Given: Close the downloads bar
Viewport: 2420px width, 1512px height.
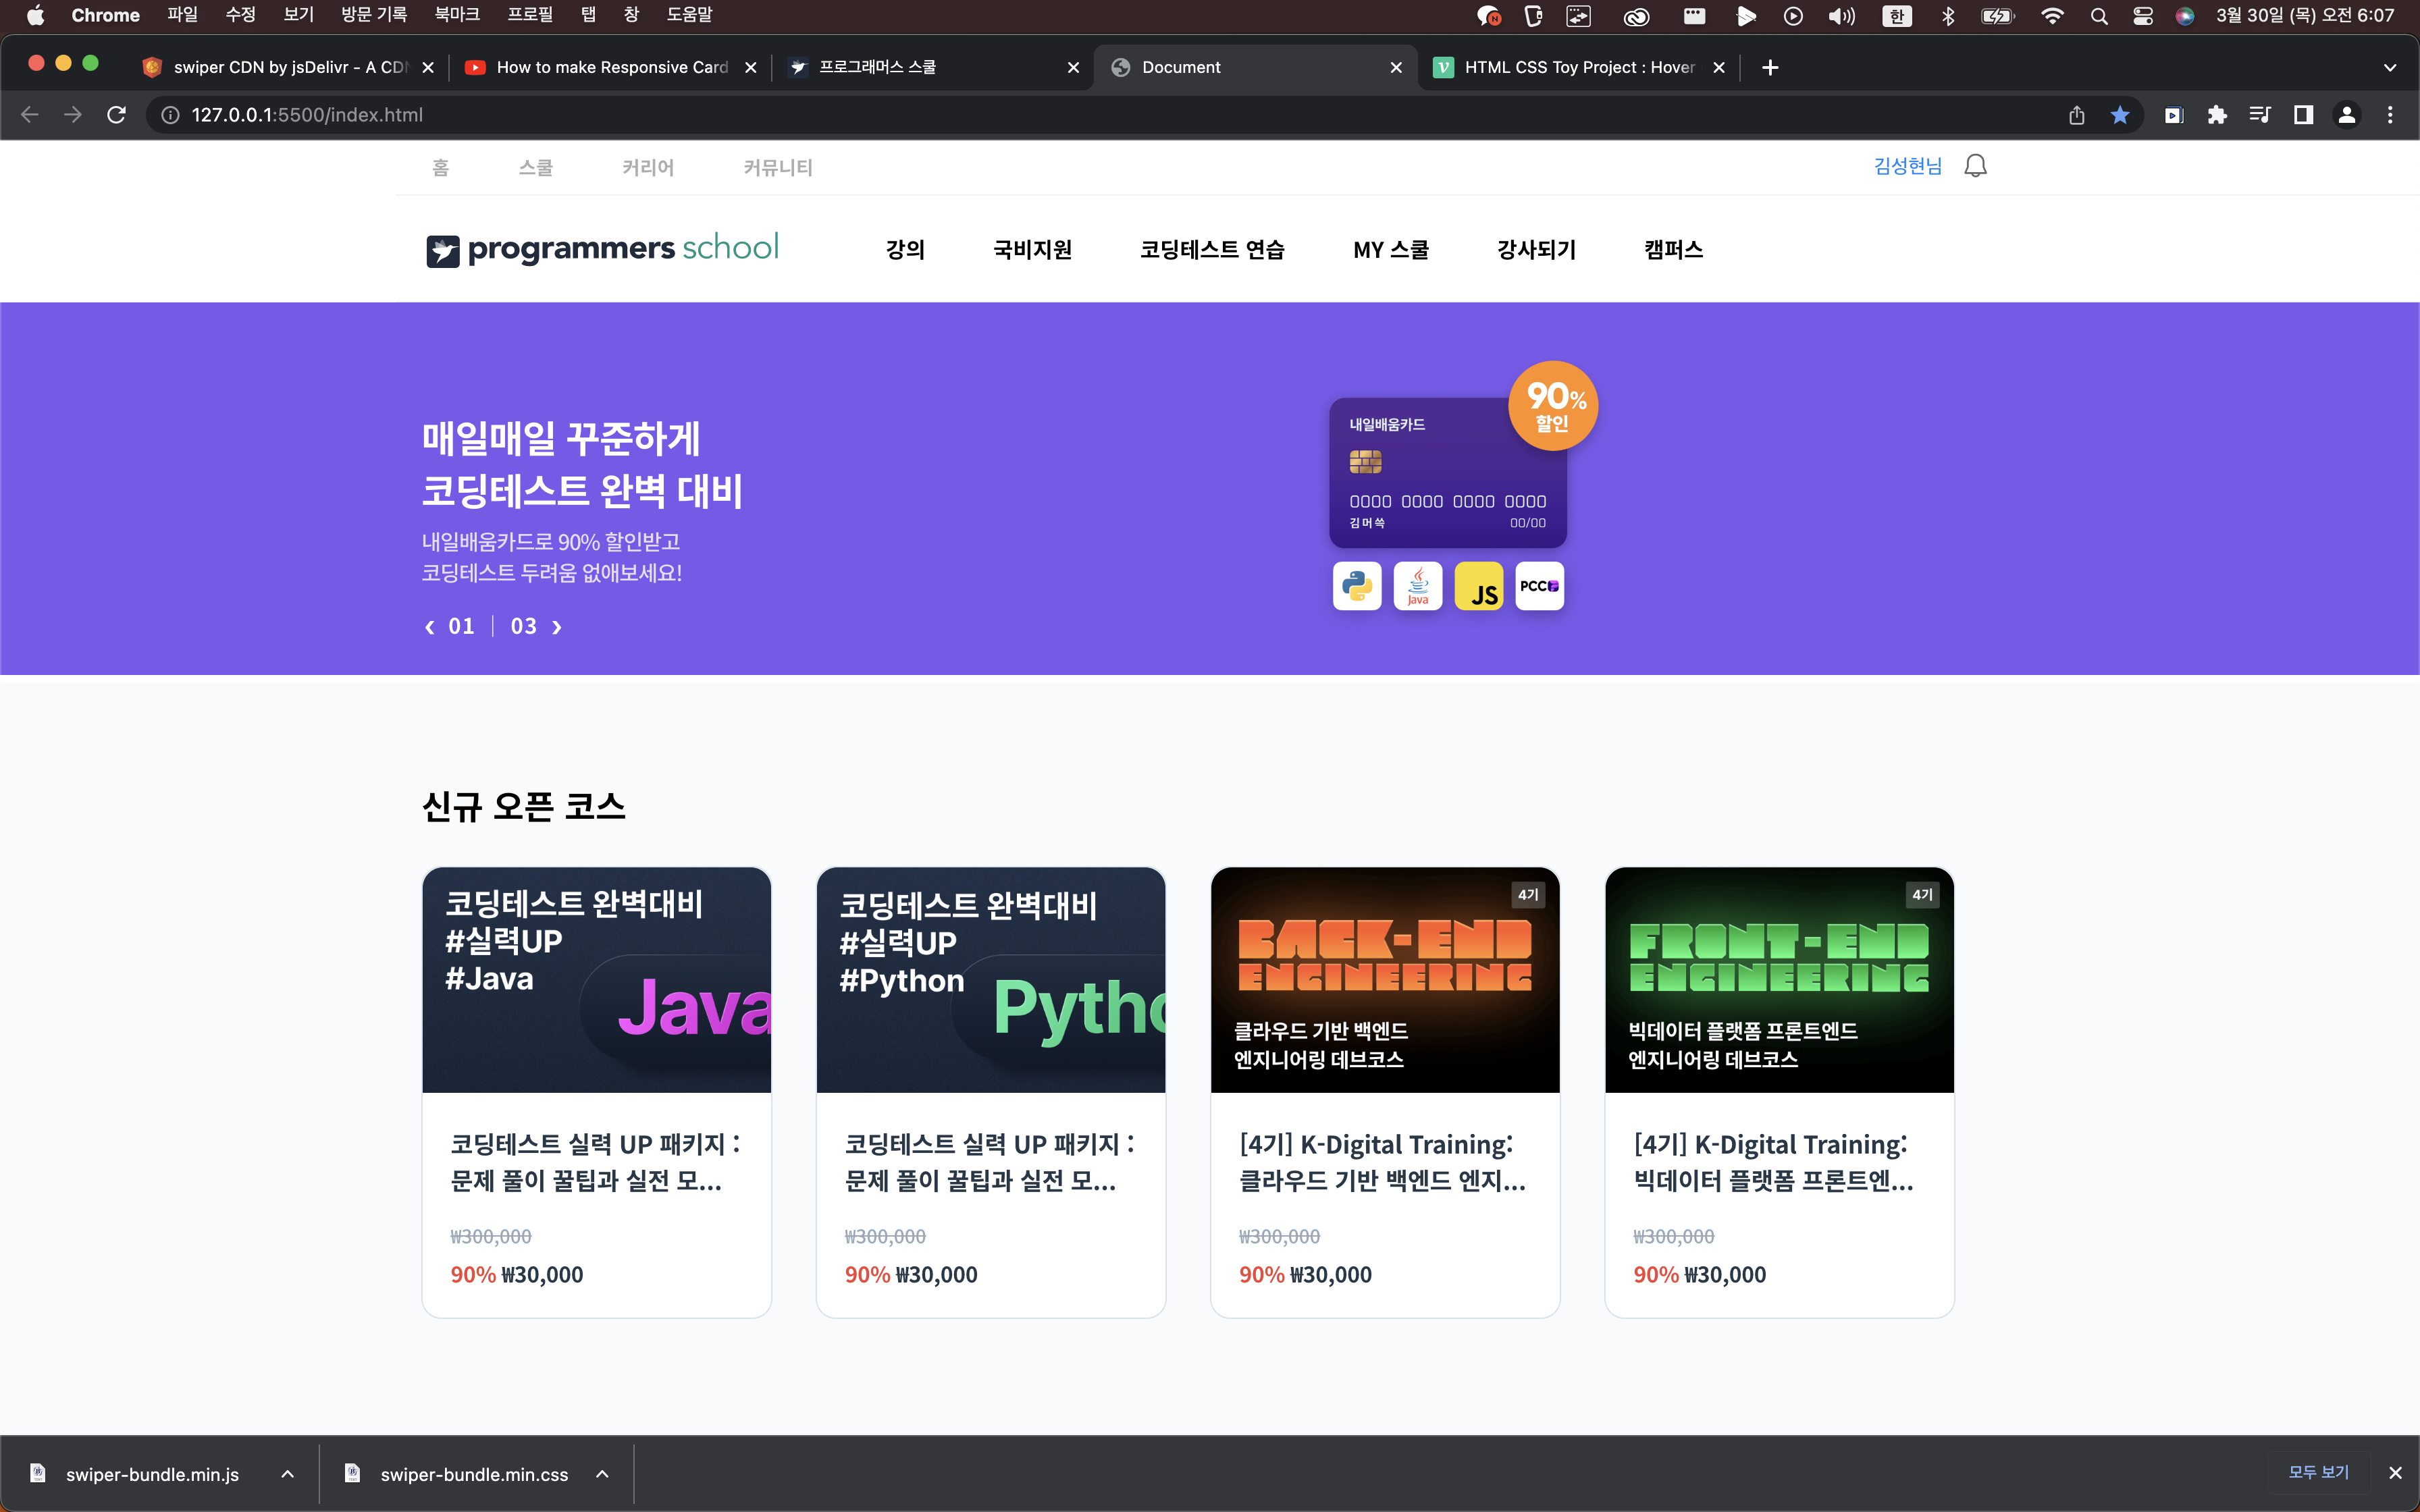Looking at the screenshot, I should 2395,1473.
